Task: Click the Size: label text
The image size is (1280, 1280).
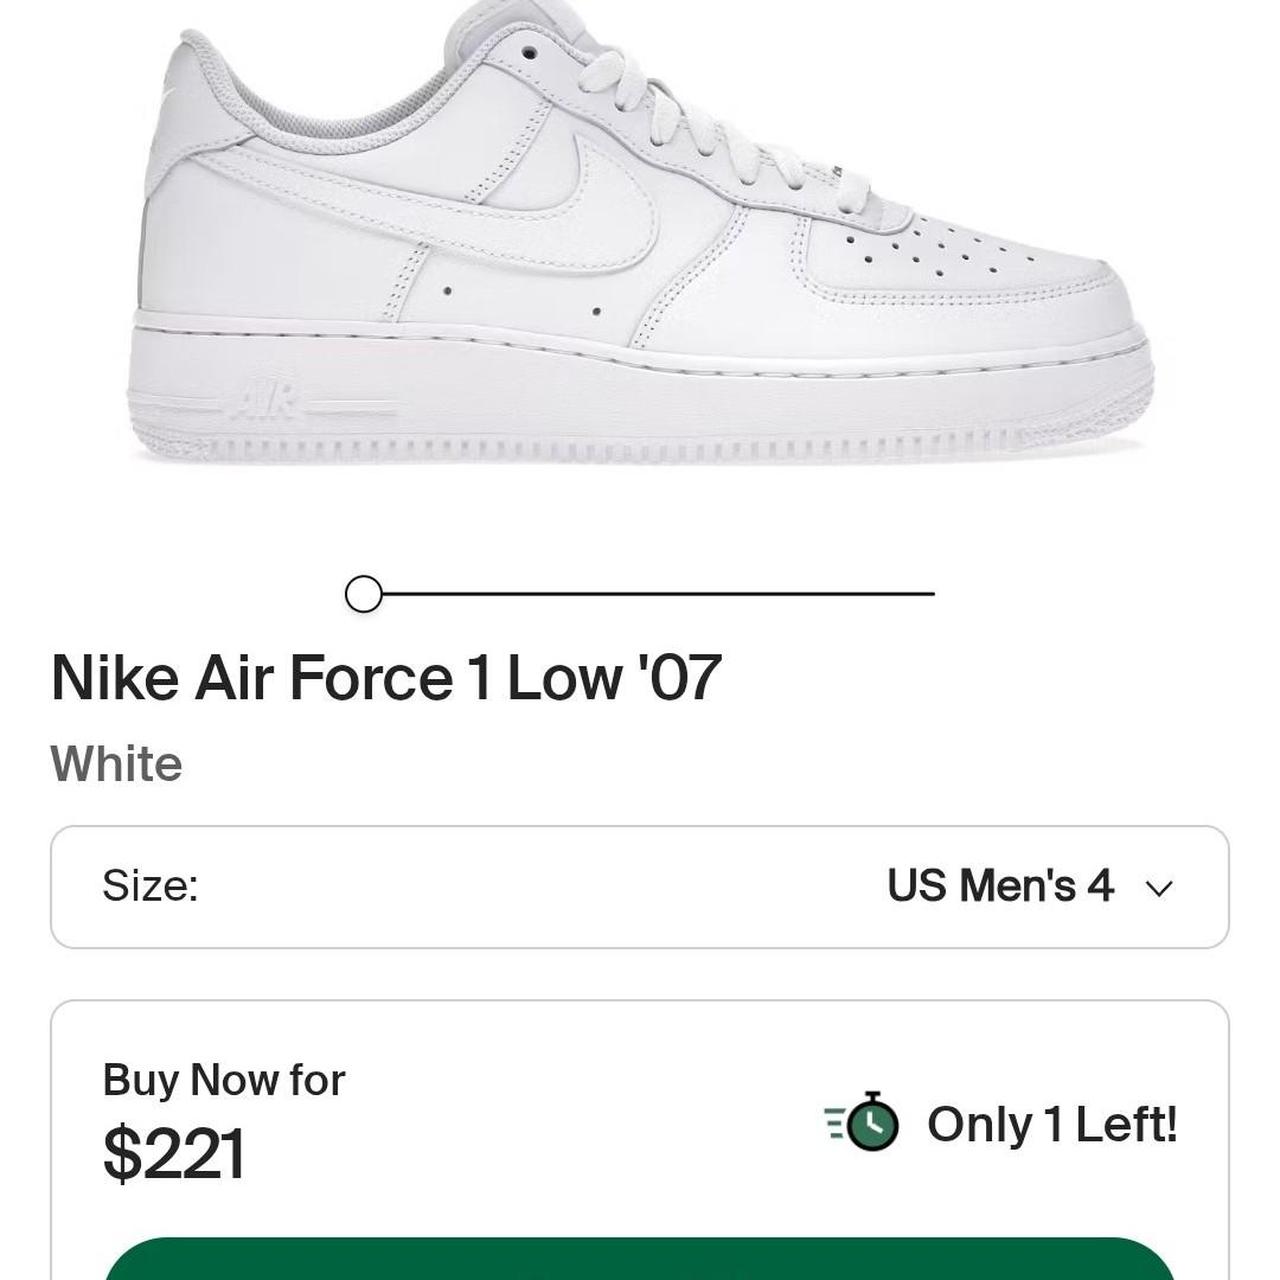Action: [150, 886]
